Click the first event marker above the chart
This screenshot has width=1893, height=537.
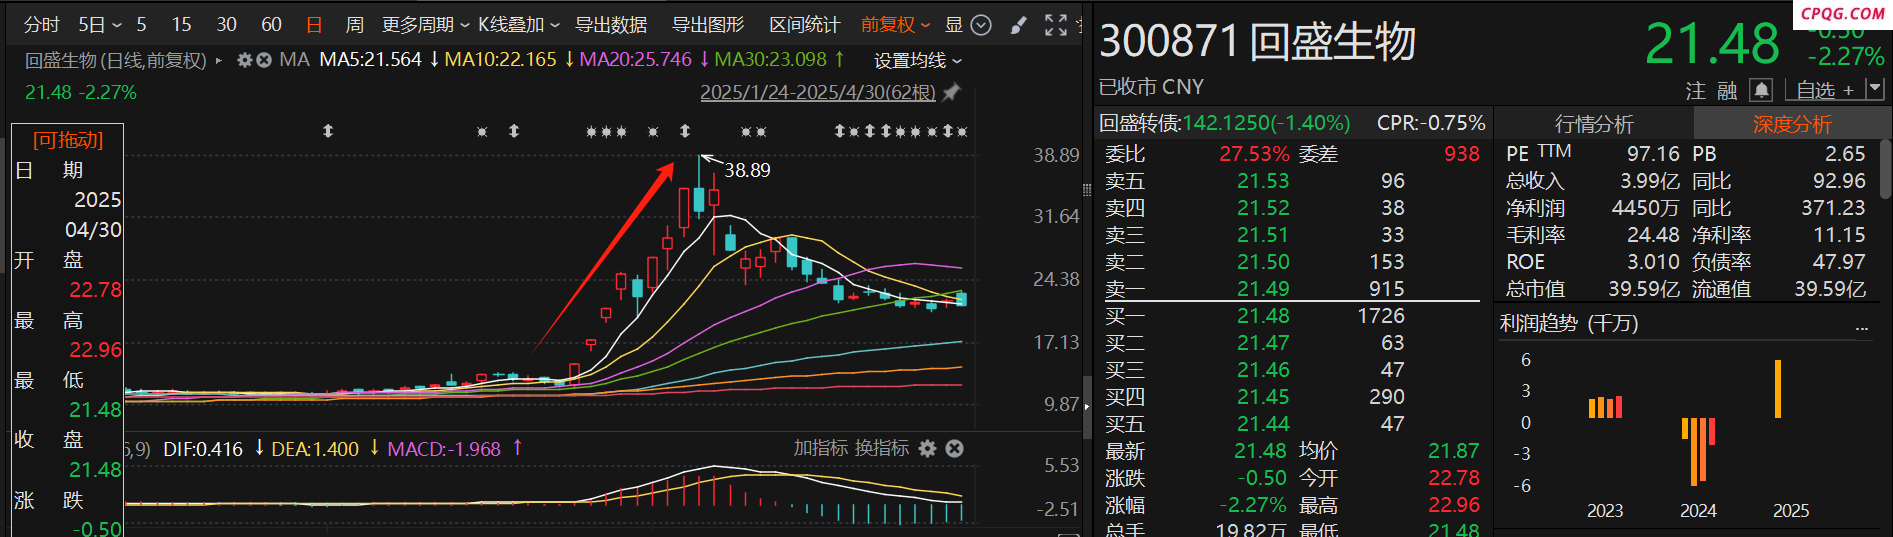328,131
